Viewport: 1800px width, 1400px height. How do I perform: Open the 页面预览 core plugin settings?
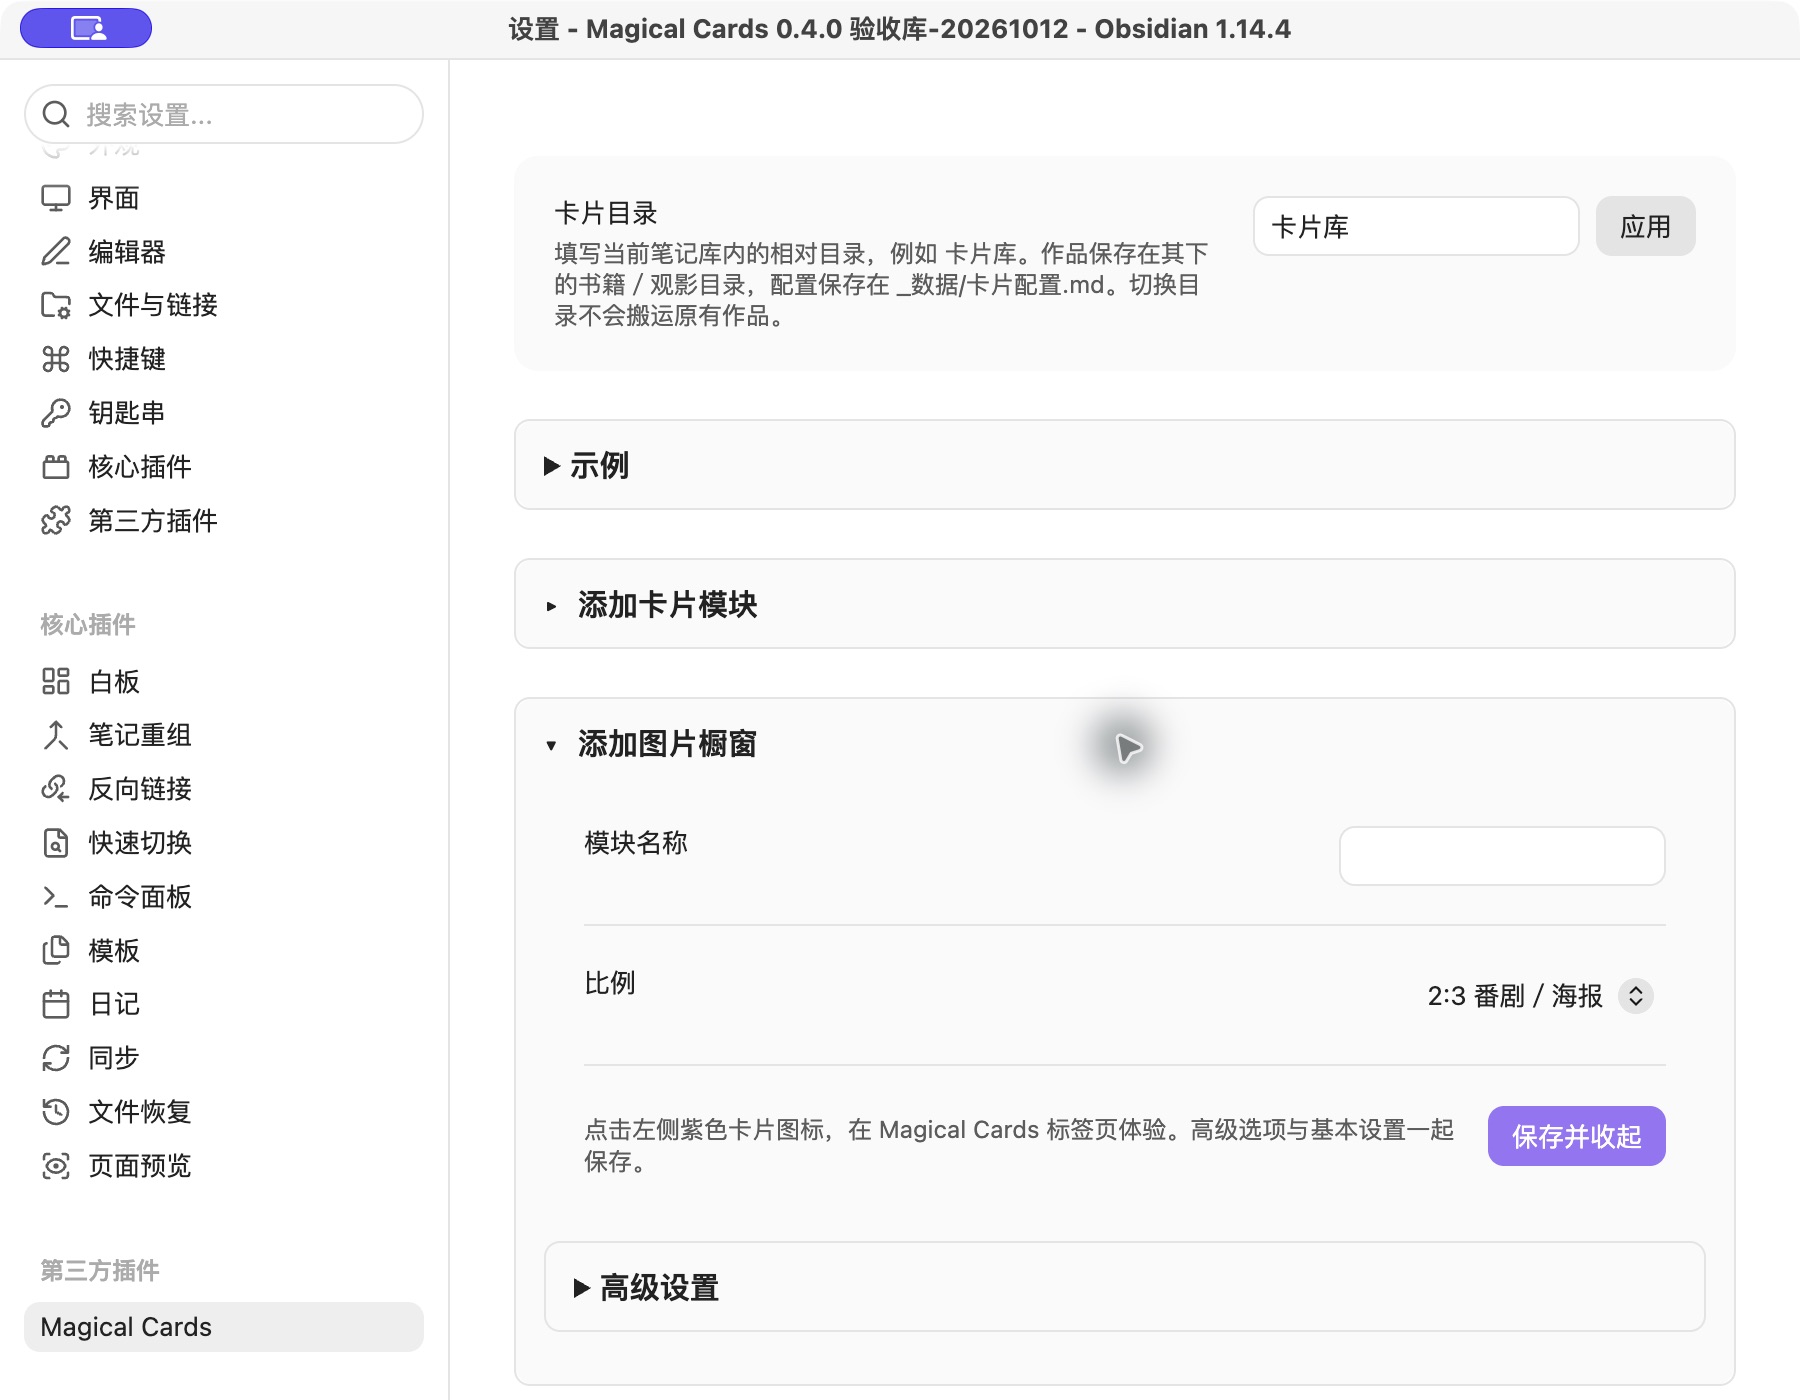click(224, 1166)
